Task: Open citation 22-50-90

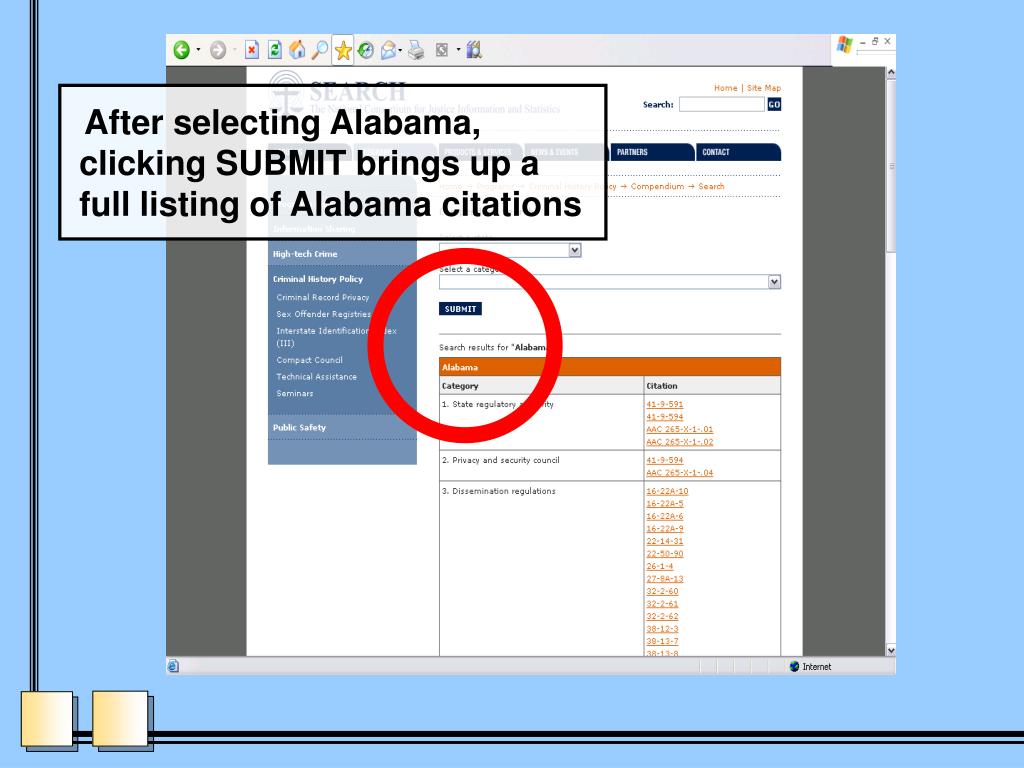Action: coord(665,554)
